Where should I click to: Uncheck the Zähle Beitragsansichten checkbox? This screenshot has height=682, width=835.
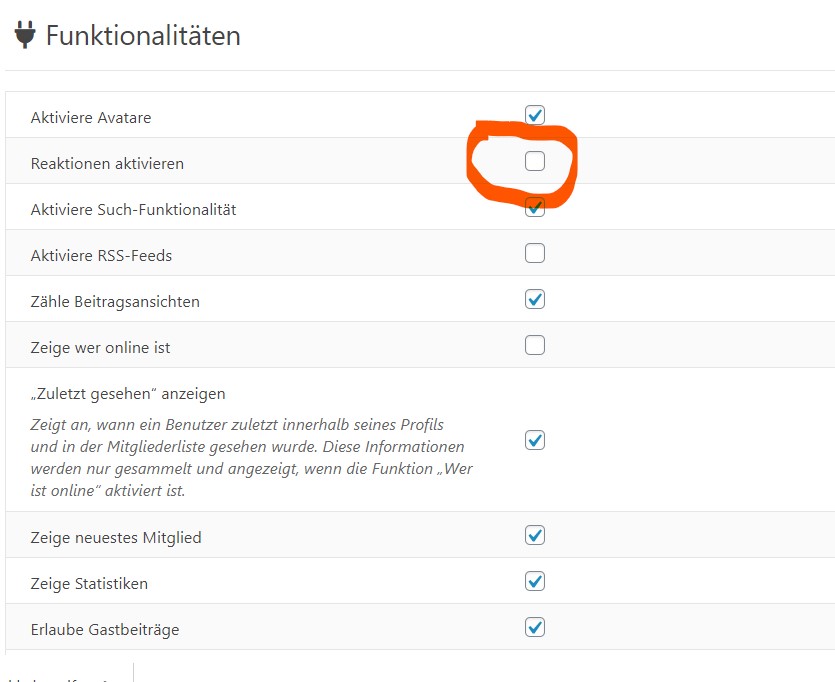click(535, 299)
